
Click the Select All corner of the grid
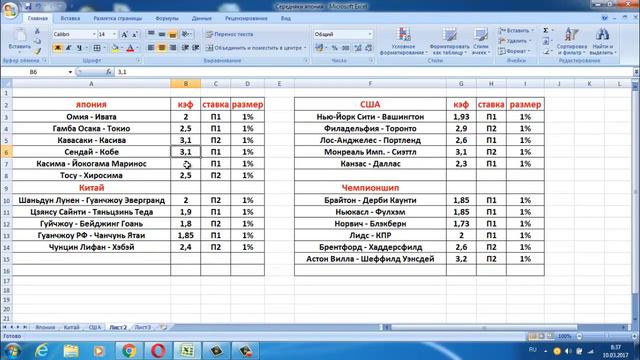7,84
